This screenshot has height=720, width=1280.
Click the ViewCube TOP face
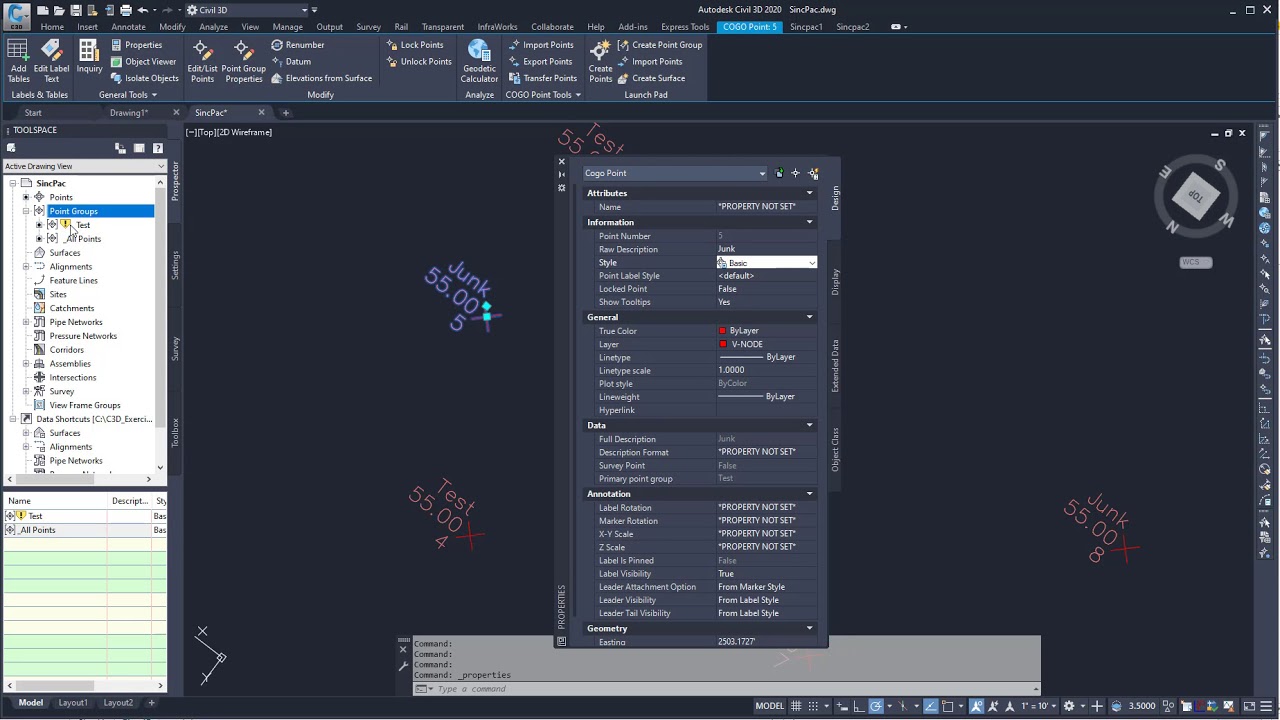coord(1196,196)
